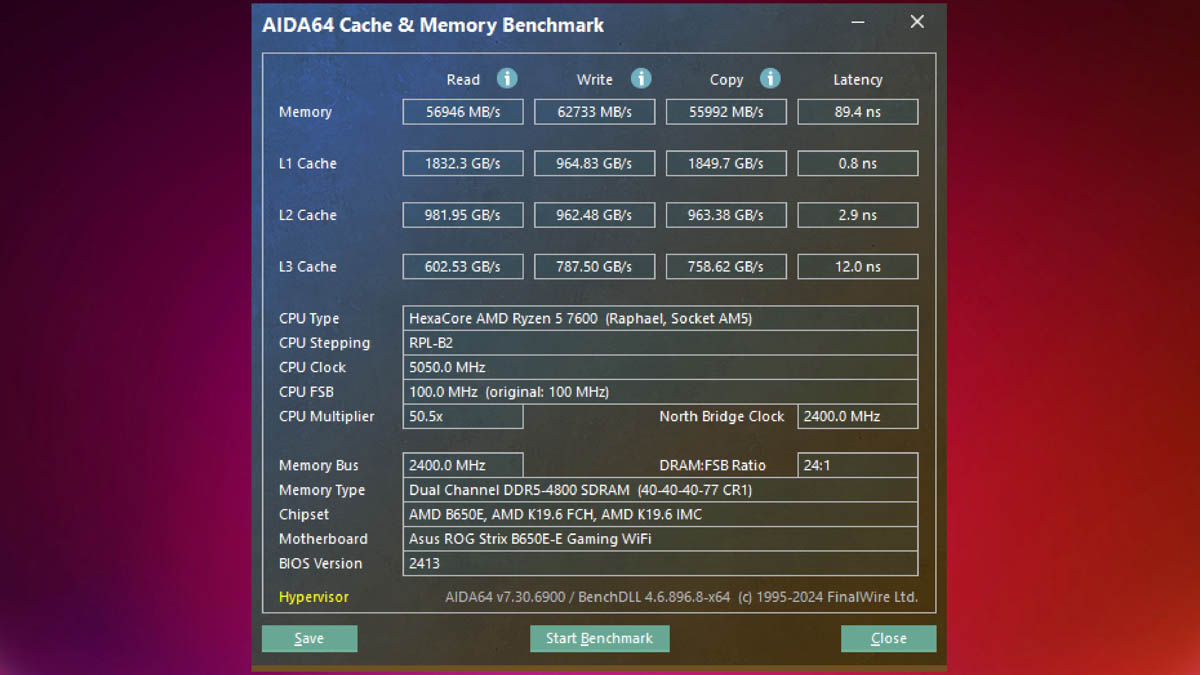Click the North Bridge Clock label
The height and width of the screenshot is (675, 1200).
click(722, 416)
